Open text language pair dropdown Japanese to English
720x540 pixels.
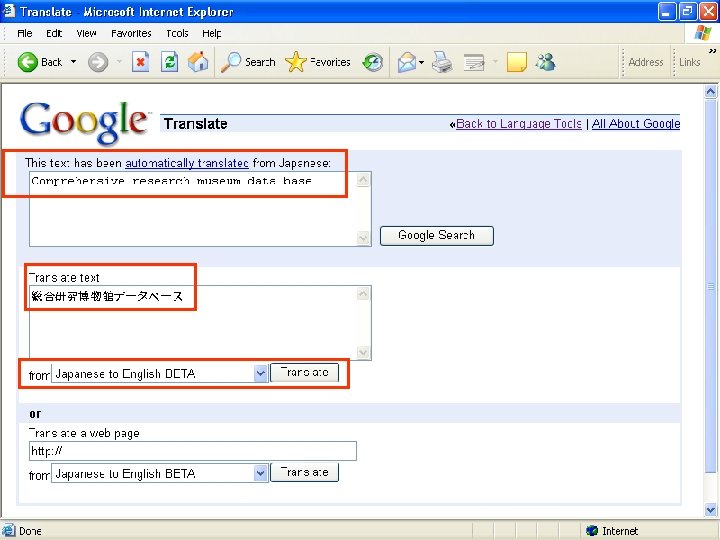(159, 373)
